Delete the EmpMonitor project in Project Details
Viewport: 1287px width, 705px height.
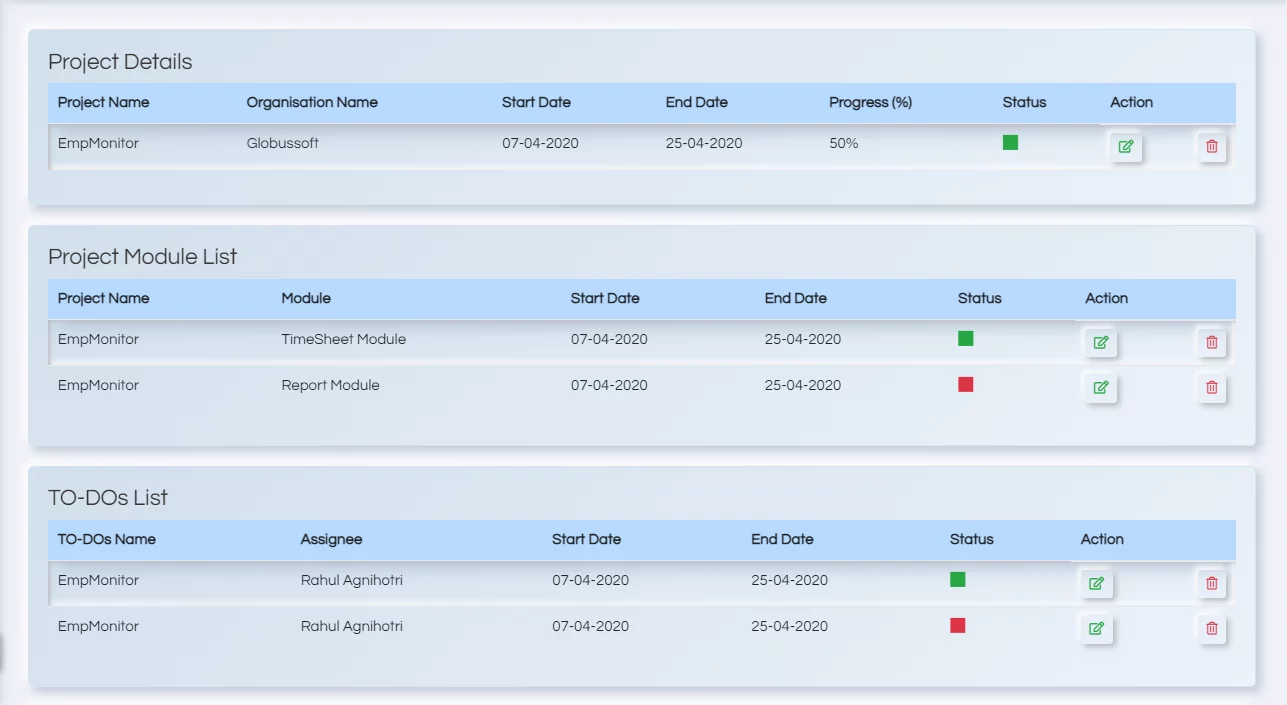click(1212, 147)
